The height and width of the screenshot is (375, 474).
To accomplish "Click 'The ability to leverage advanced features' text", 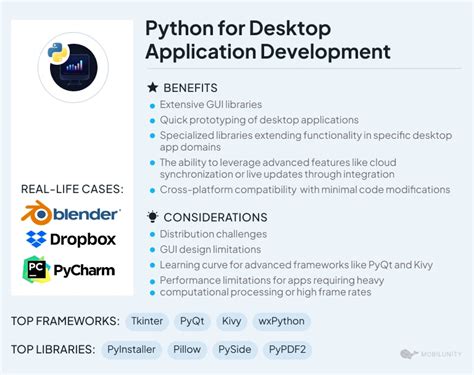I will (278, 168).
